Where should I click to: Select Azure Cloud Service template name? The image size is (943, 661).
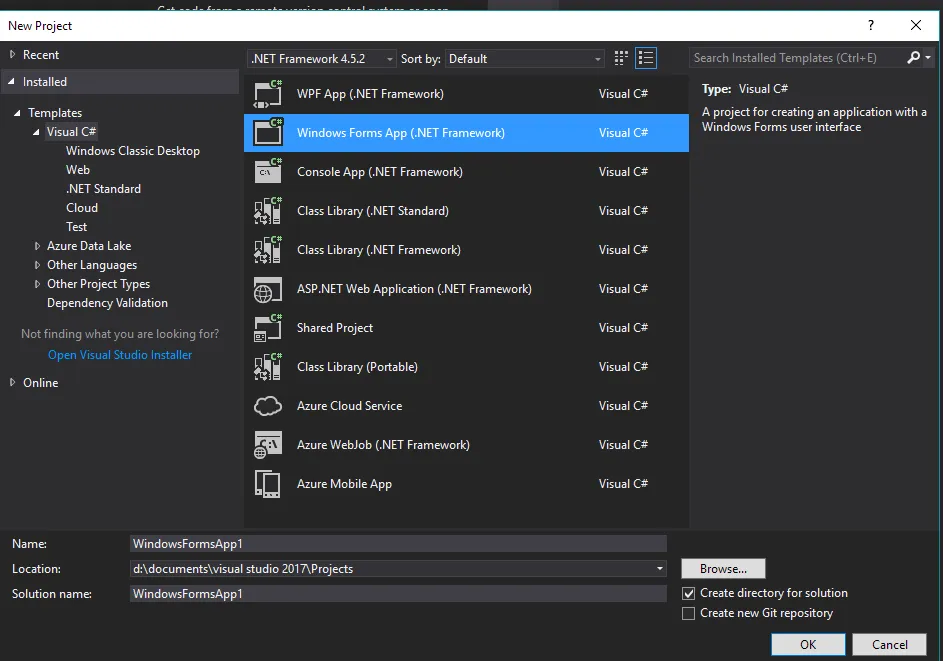pos(349,406)
